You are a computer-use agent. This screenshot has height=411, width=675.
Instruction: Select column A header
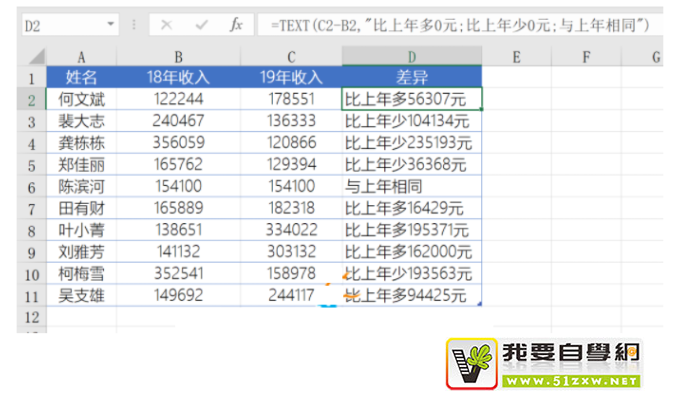tap(80, 57)
